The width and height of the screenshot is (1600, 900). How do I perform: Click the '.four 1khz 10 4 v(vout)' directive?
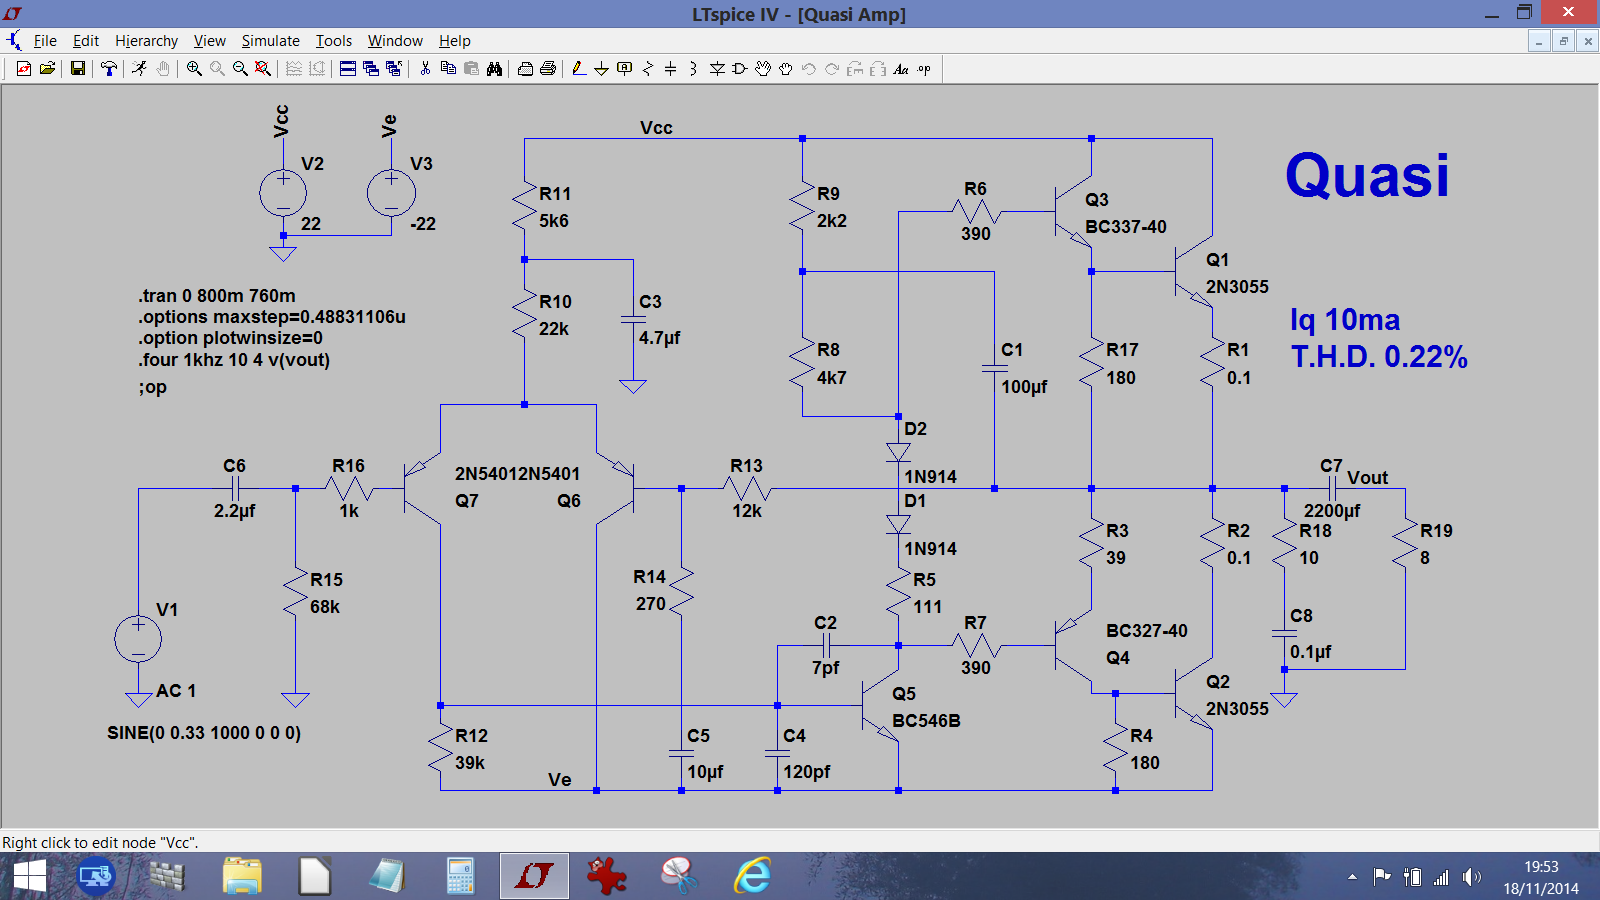click(234, 360)
